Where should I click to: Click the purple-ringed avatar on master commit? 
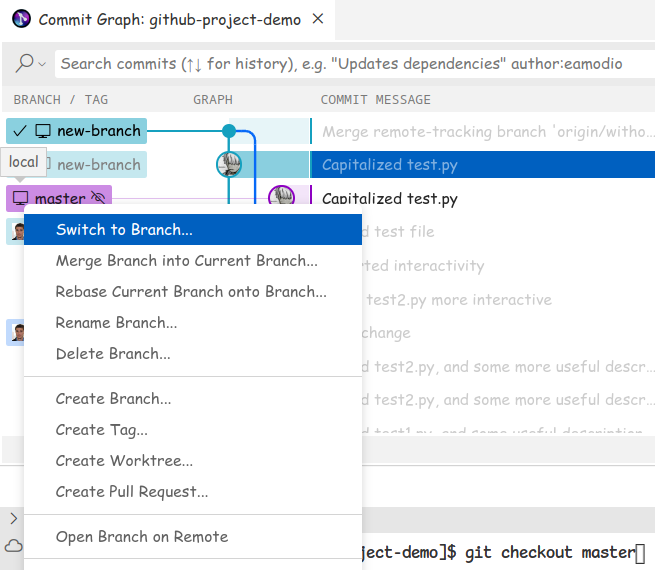pos(282,198)
